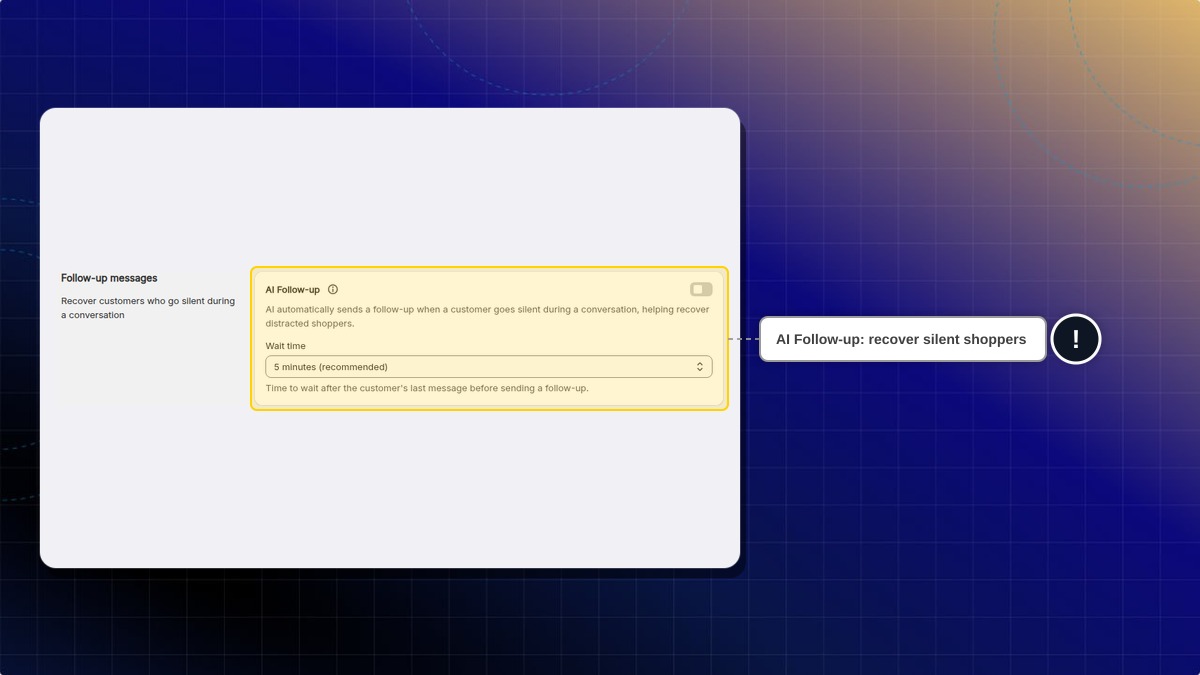Image resolution: width=1200 pixels, height=675 pixels.
Task: Click the "AI automatically sends a follow-up" description text
Action: pyautogui.click(x=488, y=316)
